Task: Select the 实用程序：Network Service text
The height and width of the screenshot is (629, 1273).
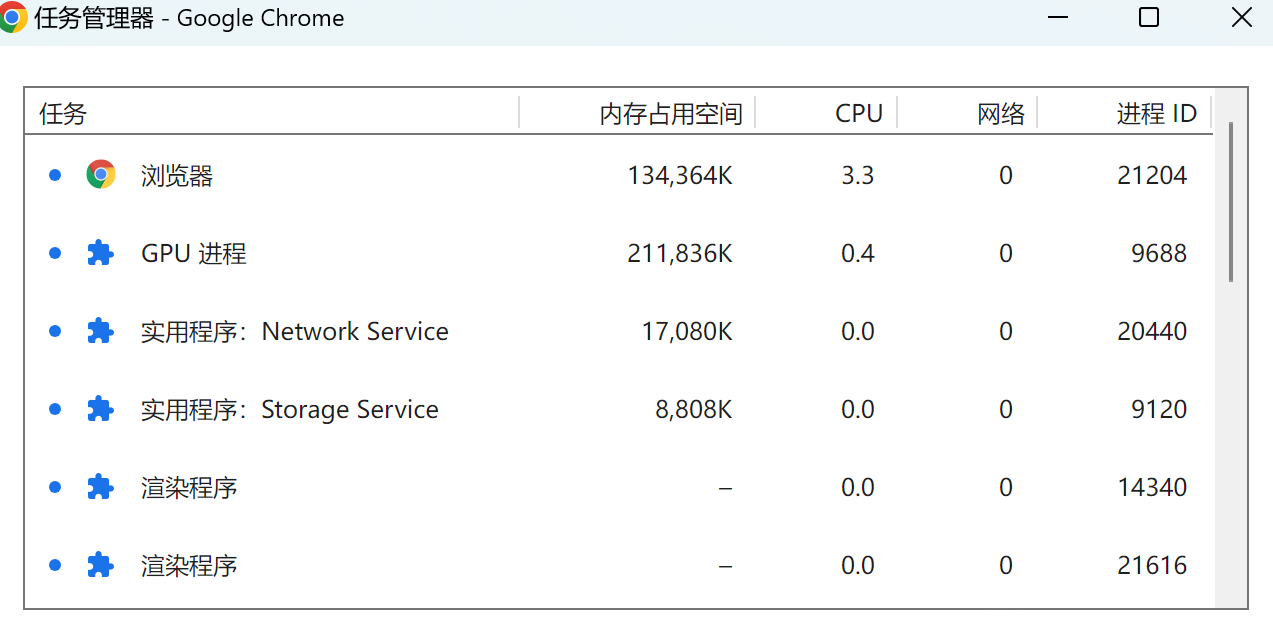Action: [295, 332]
